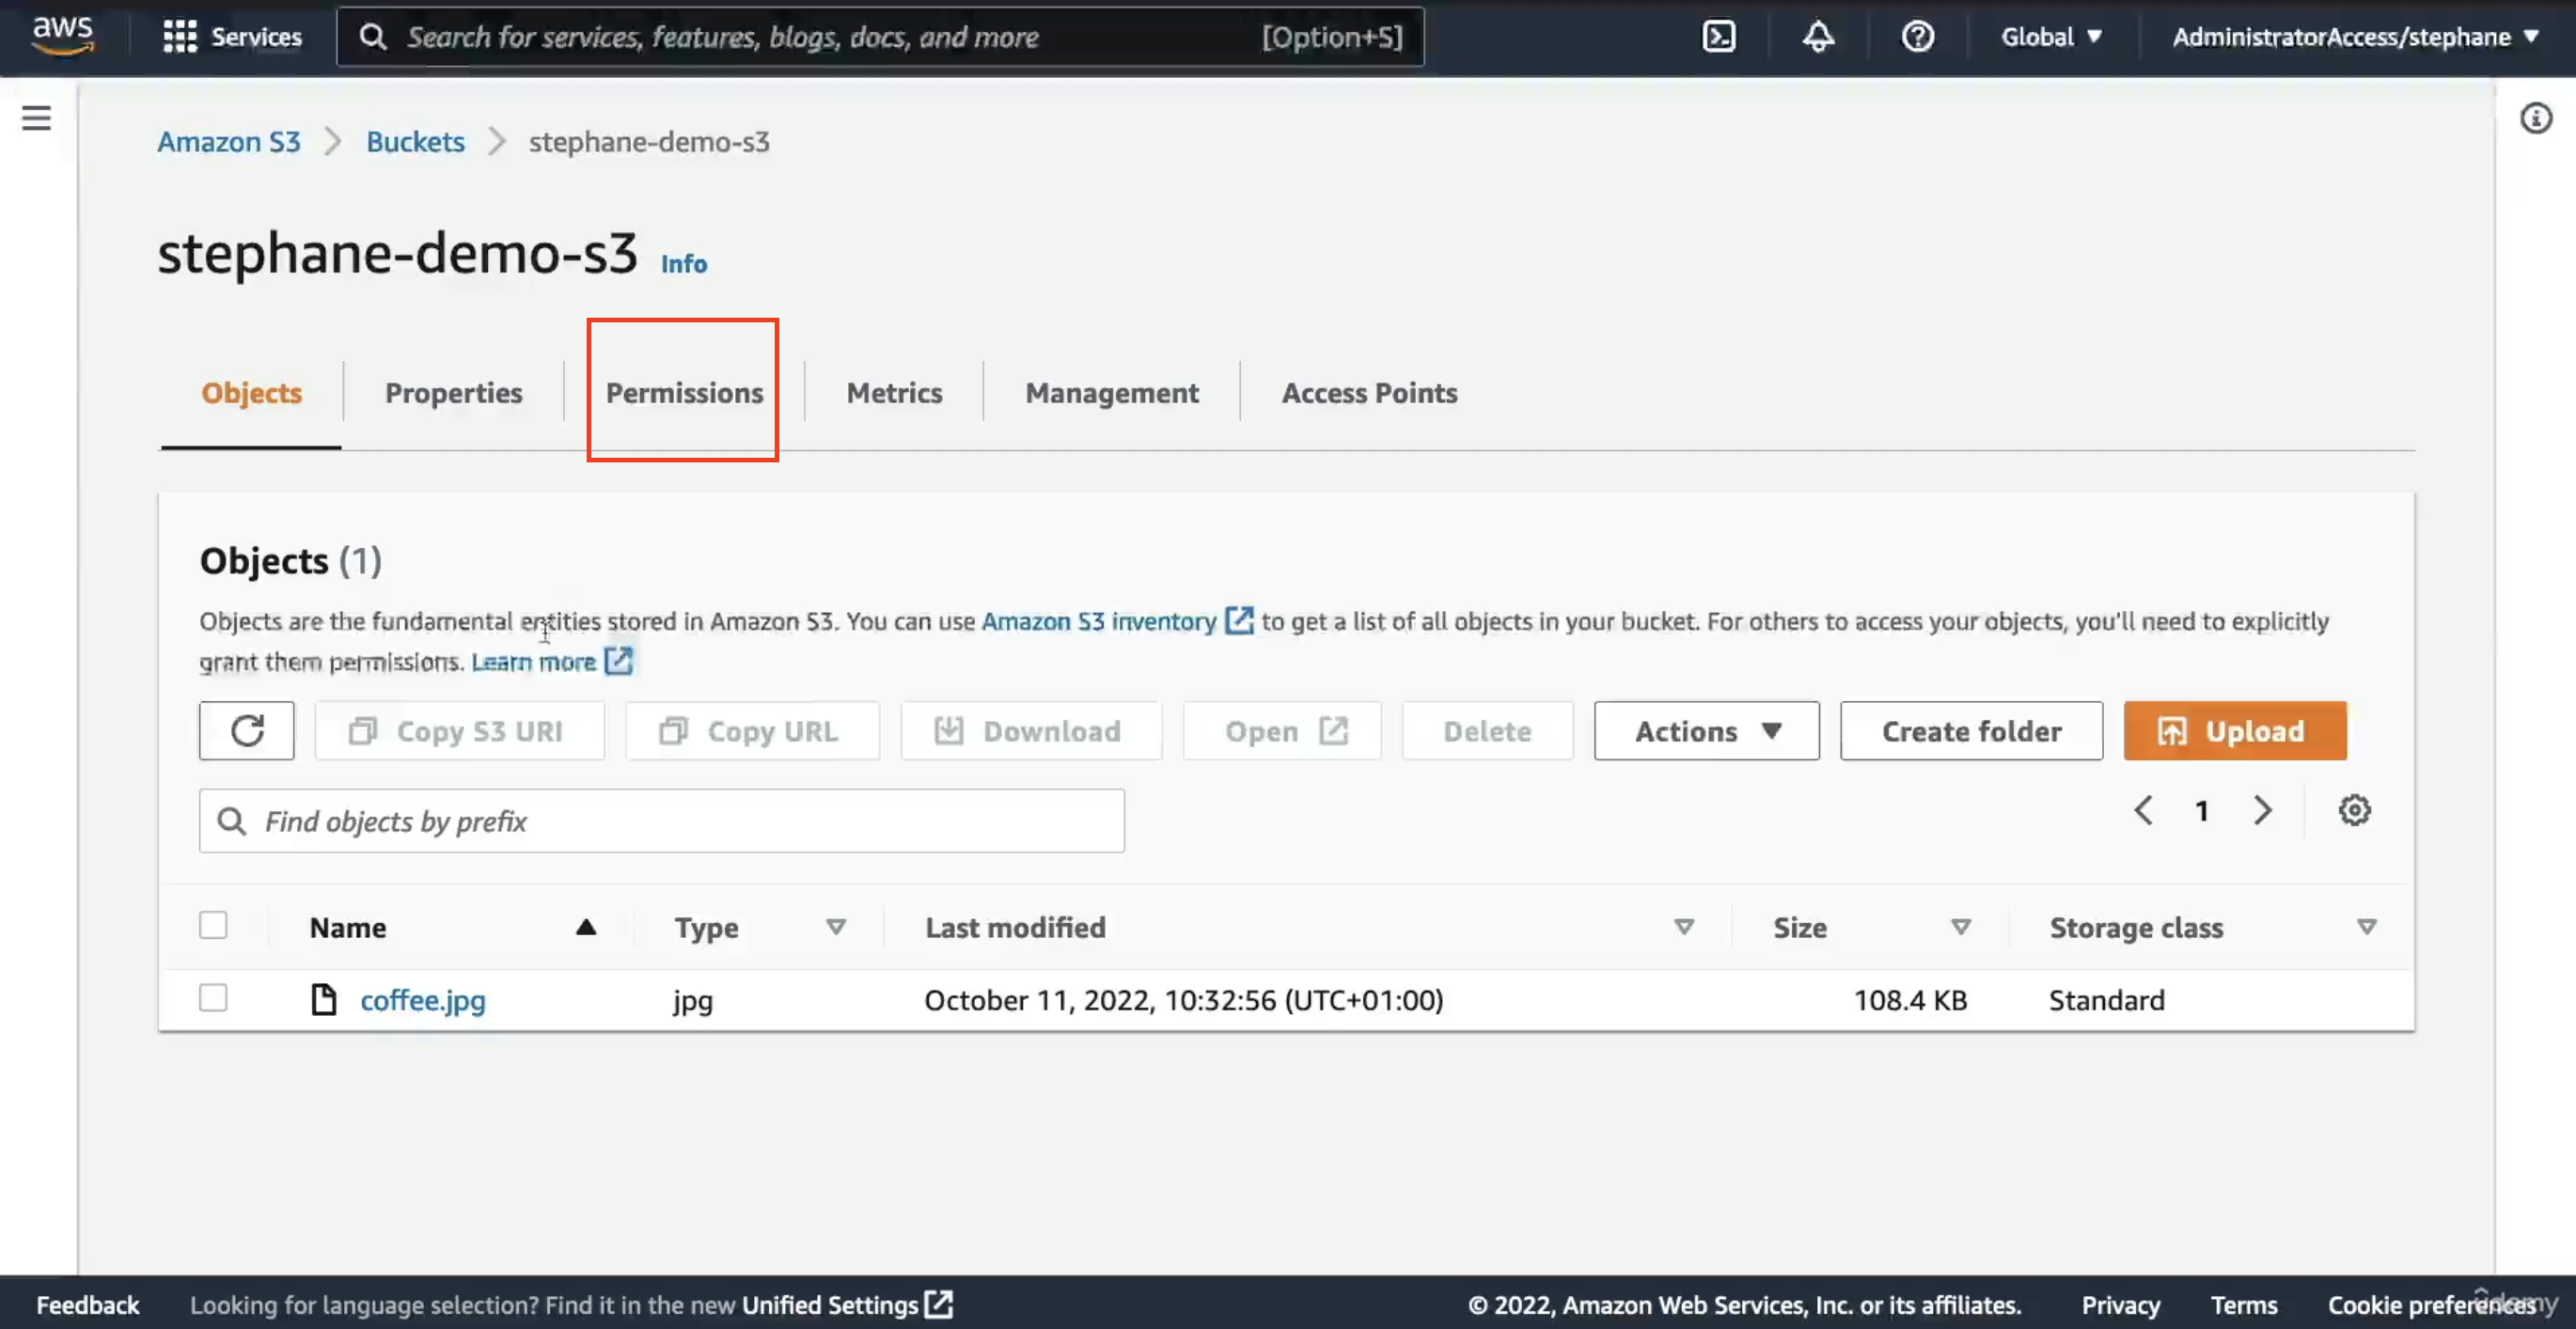
Task: Sort by Size column arrow
Action: pos(1961,927)
